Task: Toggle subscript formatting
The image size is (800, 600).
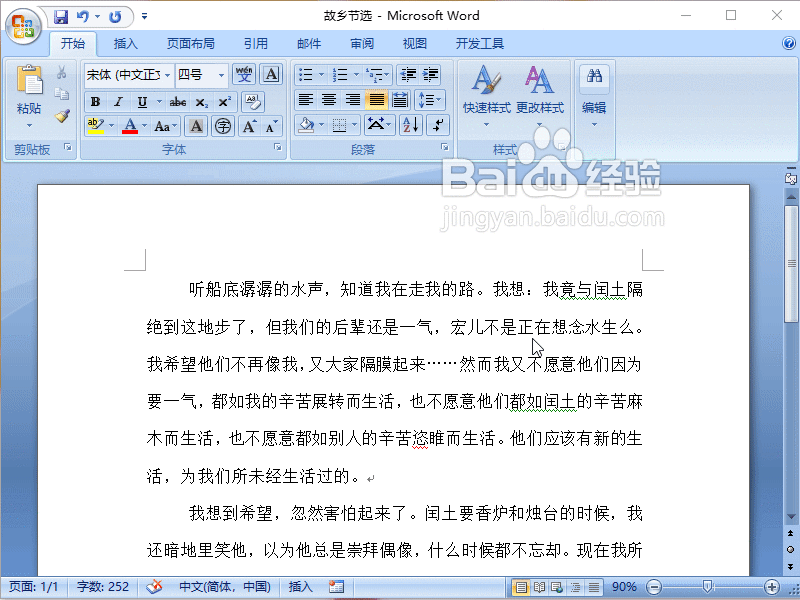Action: [x=202, y=102]
